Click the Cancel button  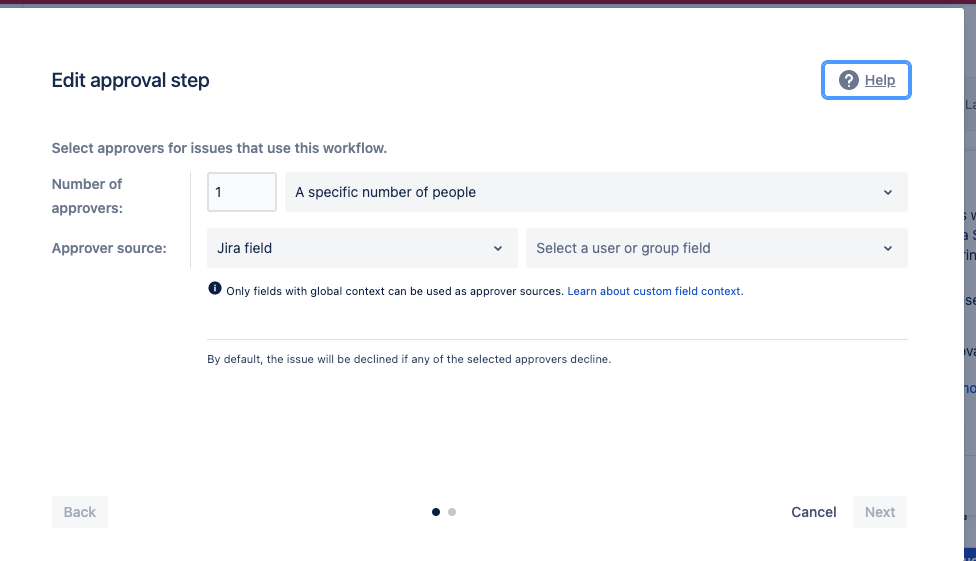click(x=814, y=512)
